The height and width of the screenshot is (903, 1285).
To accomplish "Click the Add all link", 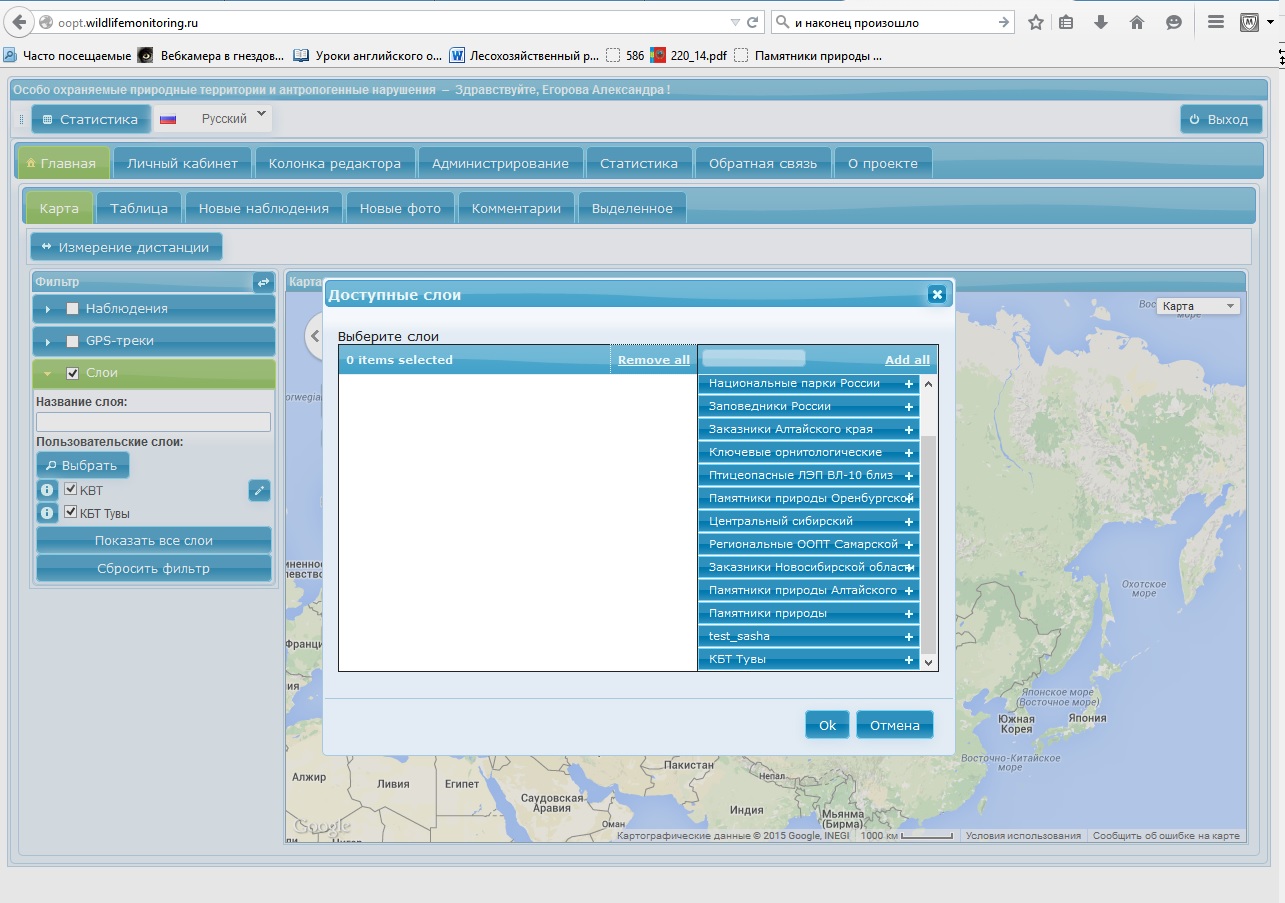I will coord(906,360).
